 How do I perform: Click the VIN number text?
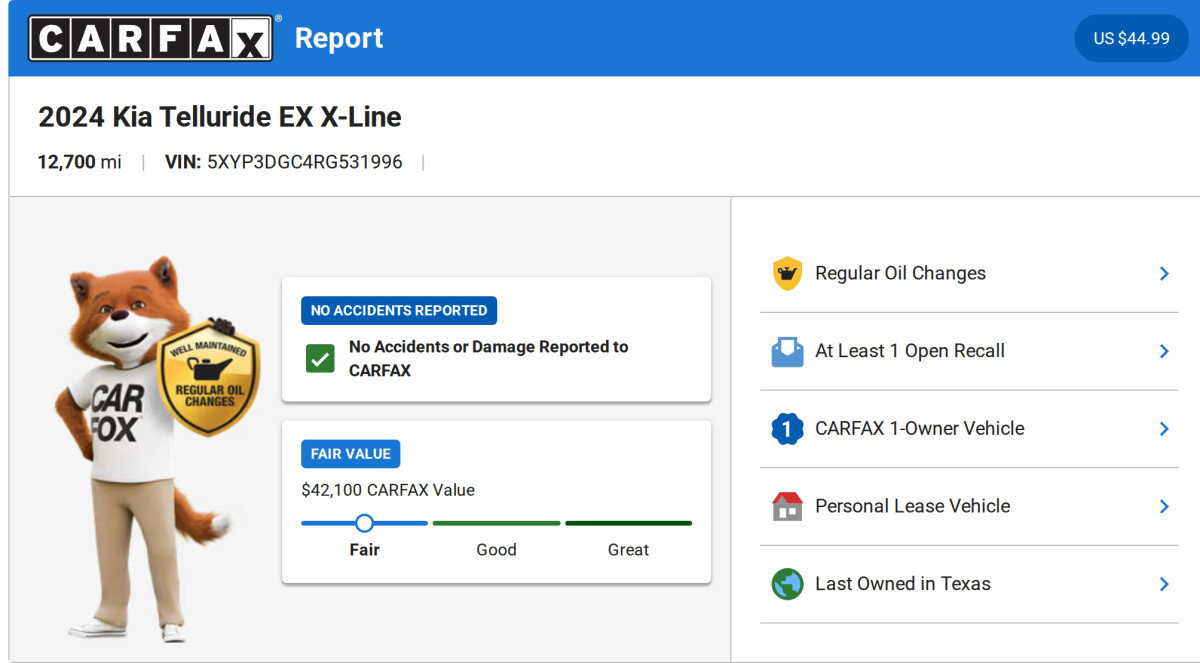(304, 162)
